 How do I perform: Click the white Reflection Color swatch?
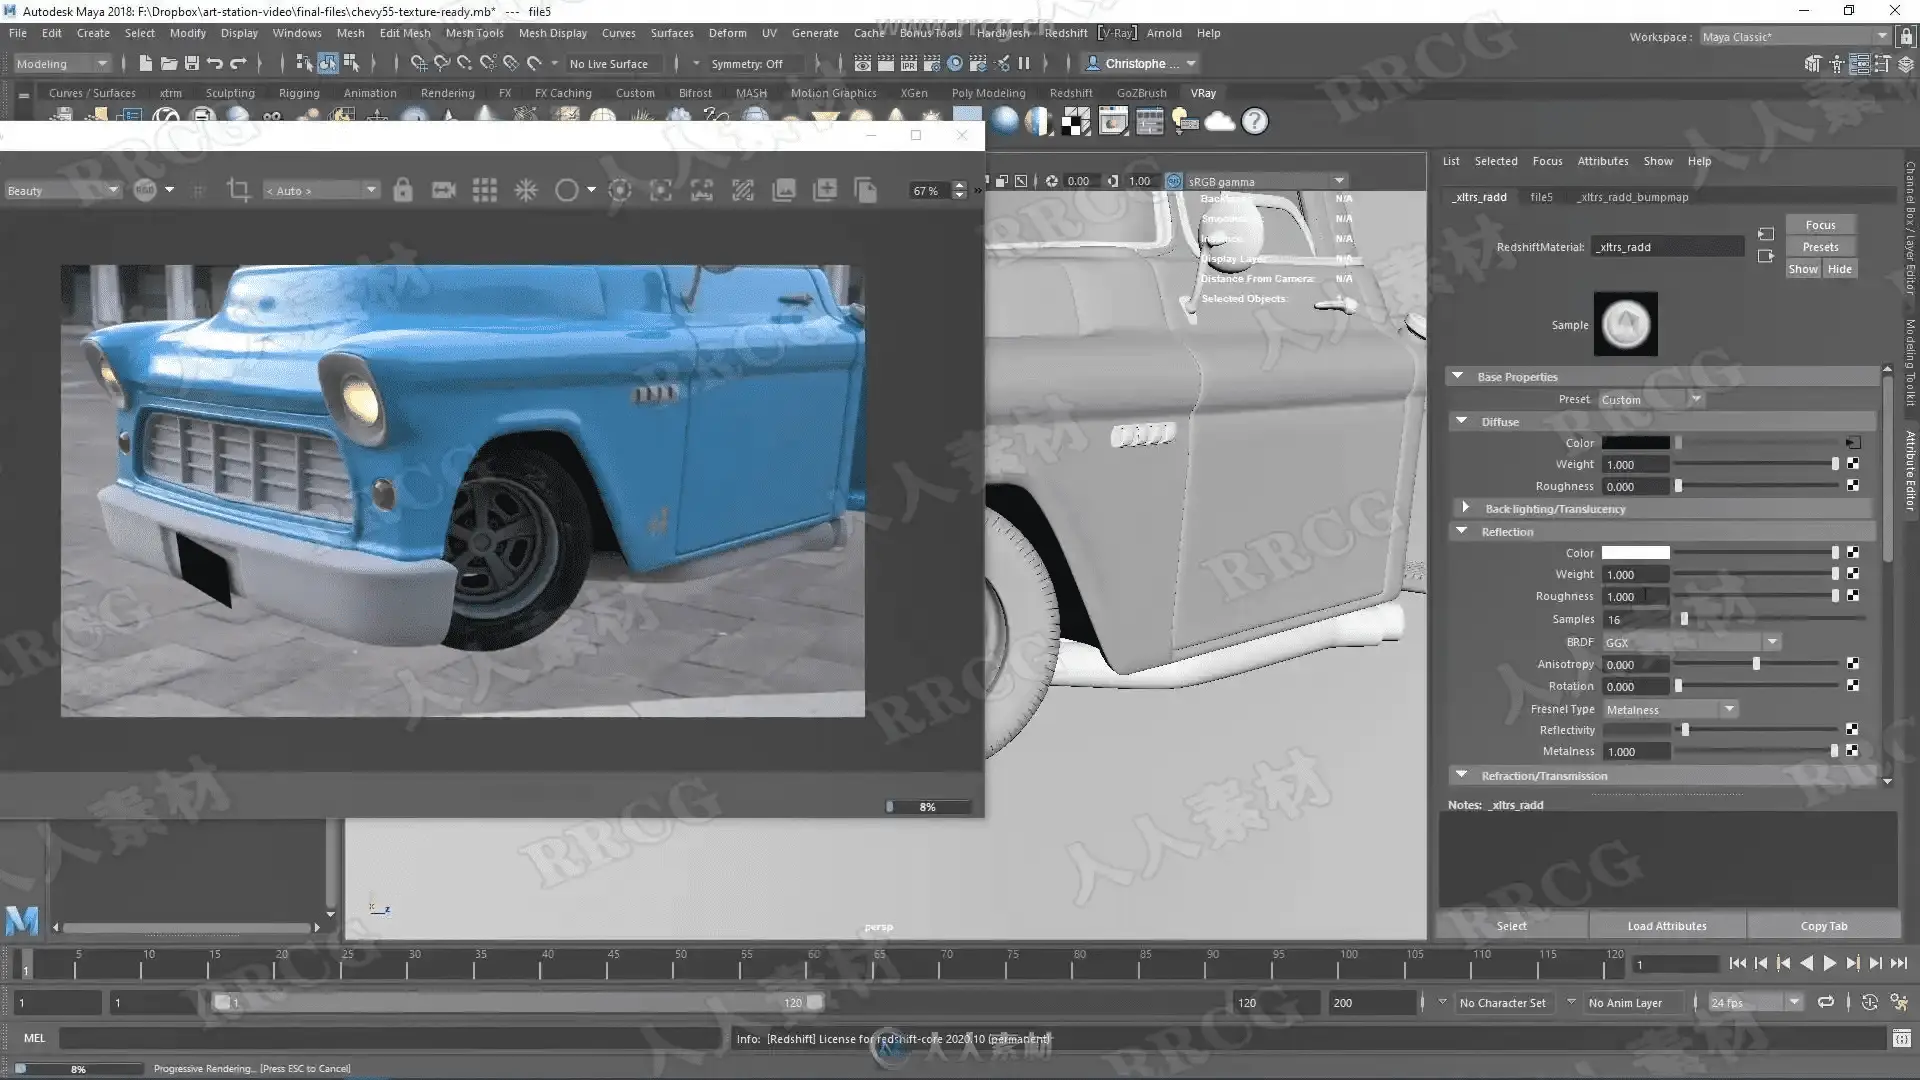(x=1635, y=553)
